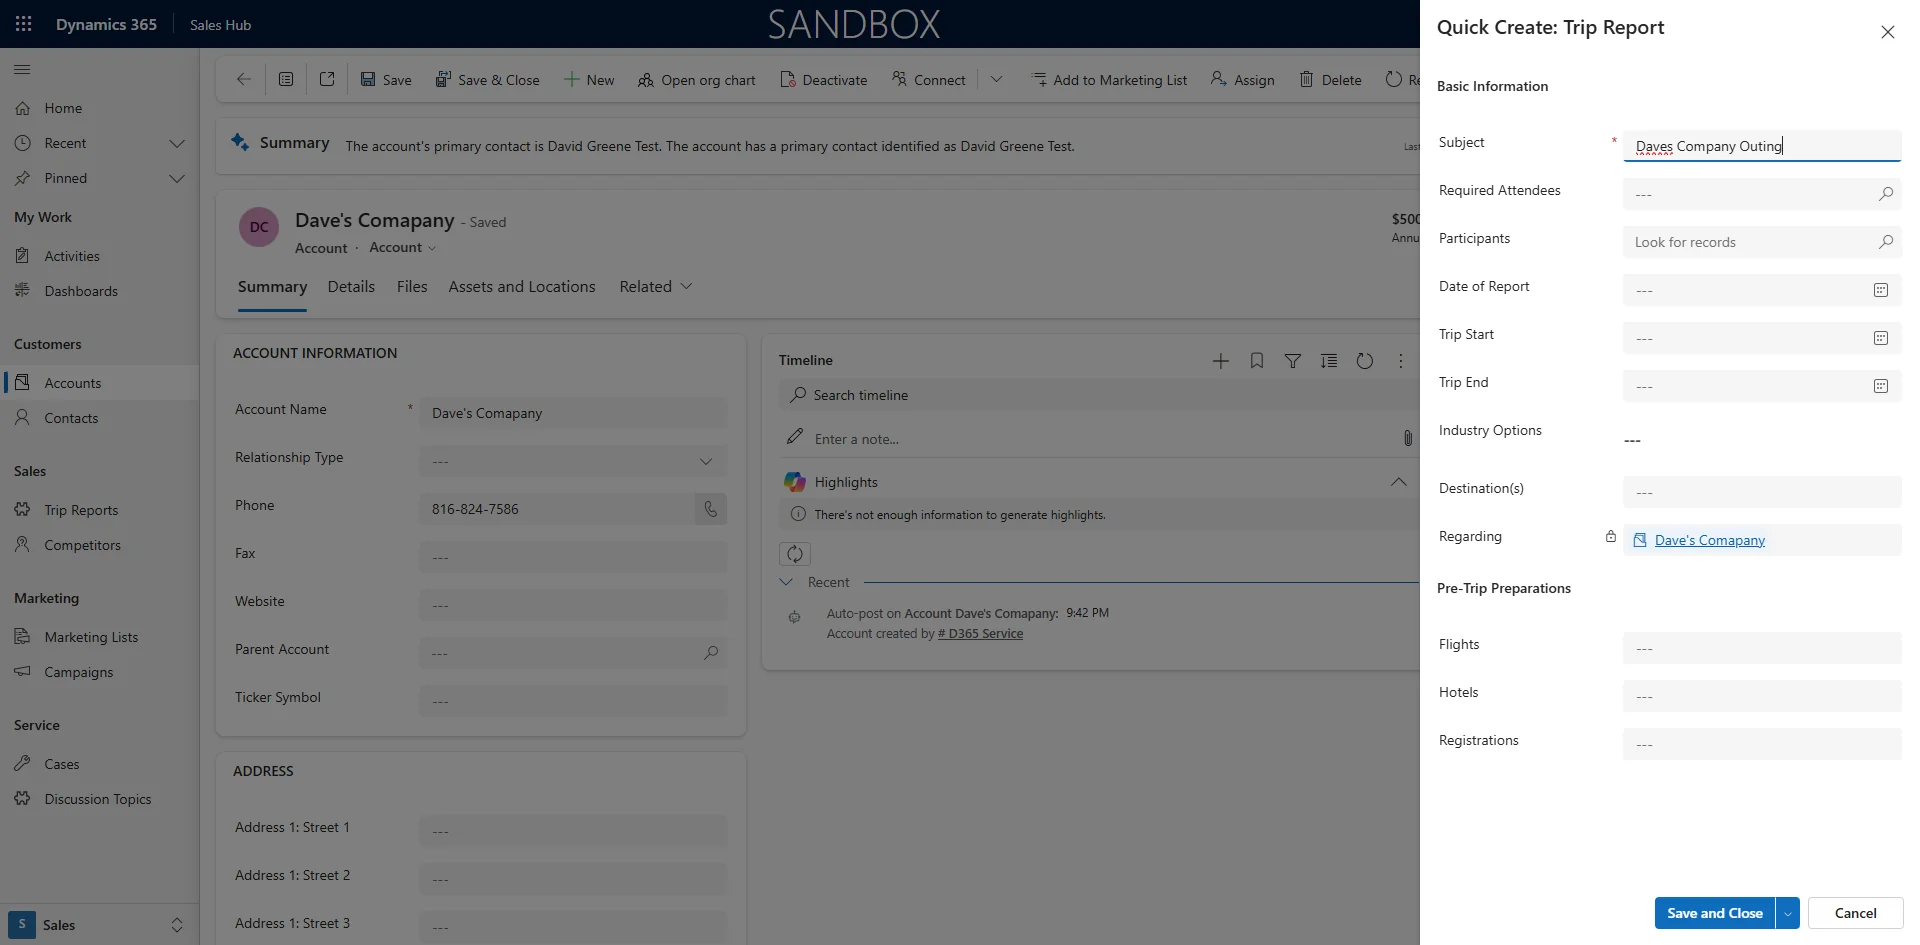
Task: Open the Dynamics 365 app launcher waffle
Action: tap(22, 24)
